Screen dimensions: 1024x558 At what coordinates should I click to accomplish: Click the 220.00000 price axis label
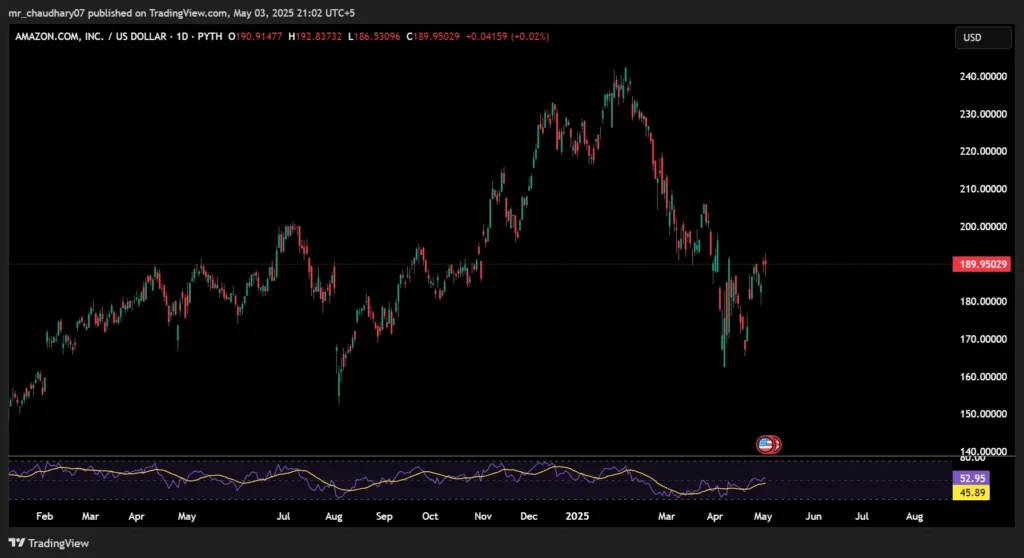(x=983, y=151)
